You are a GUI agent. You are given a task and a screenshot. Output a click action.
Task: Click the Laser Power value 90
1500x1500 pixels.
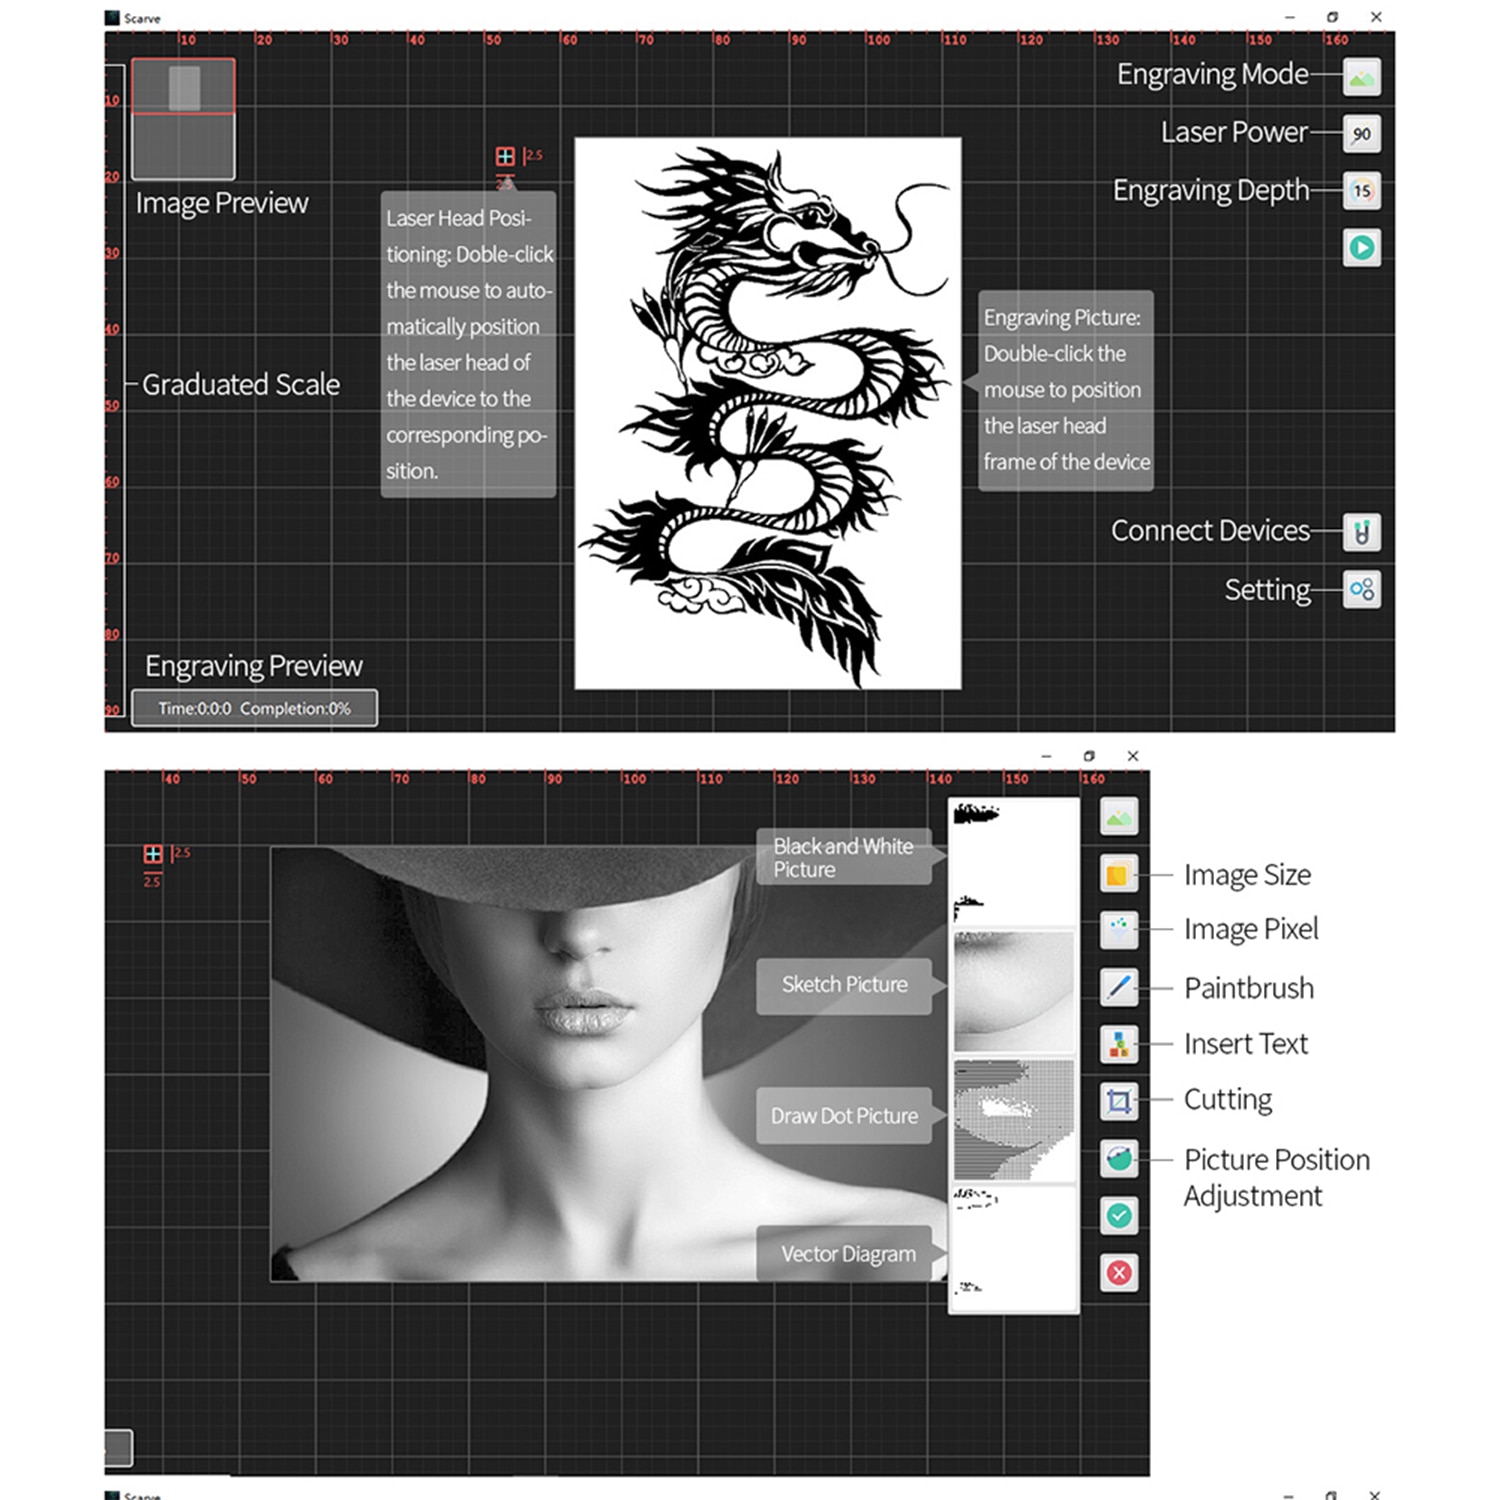[1361, 134]
